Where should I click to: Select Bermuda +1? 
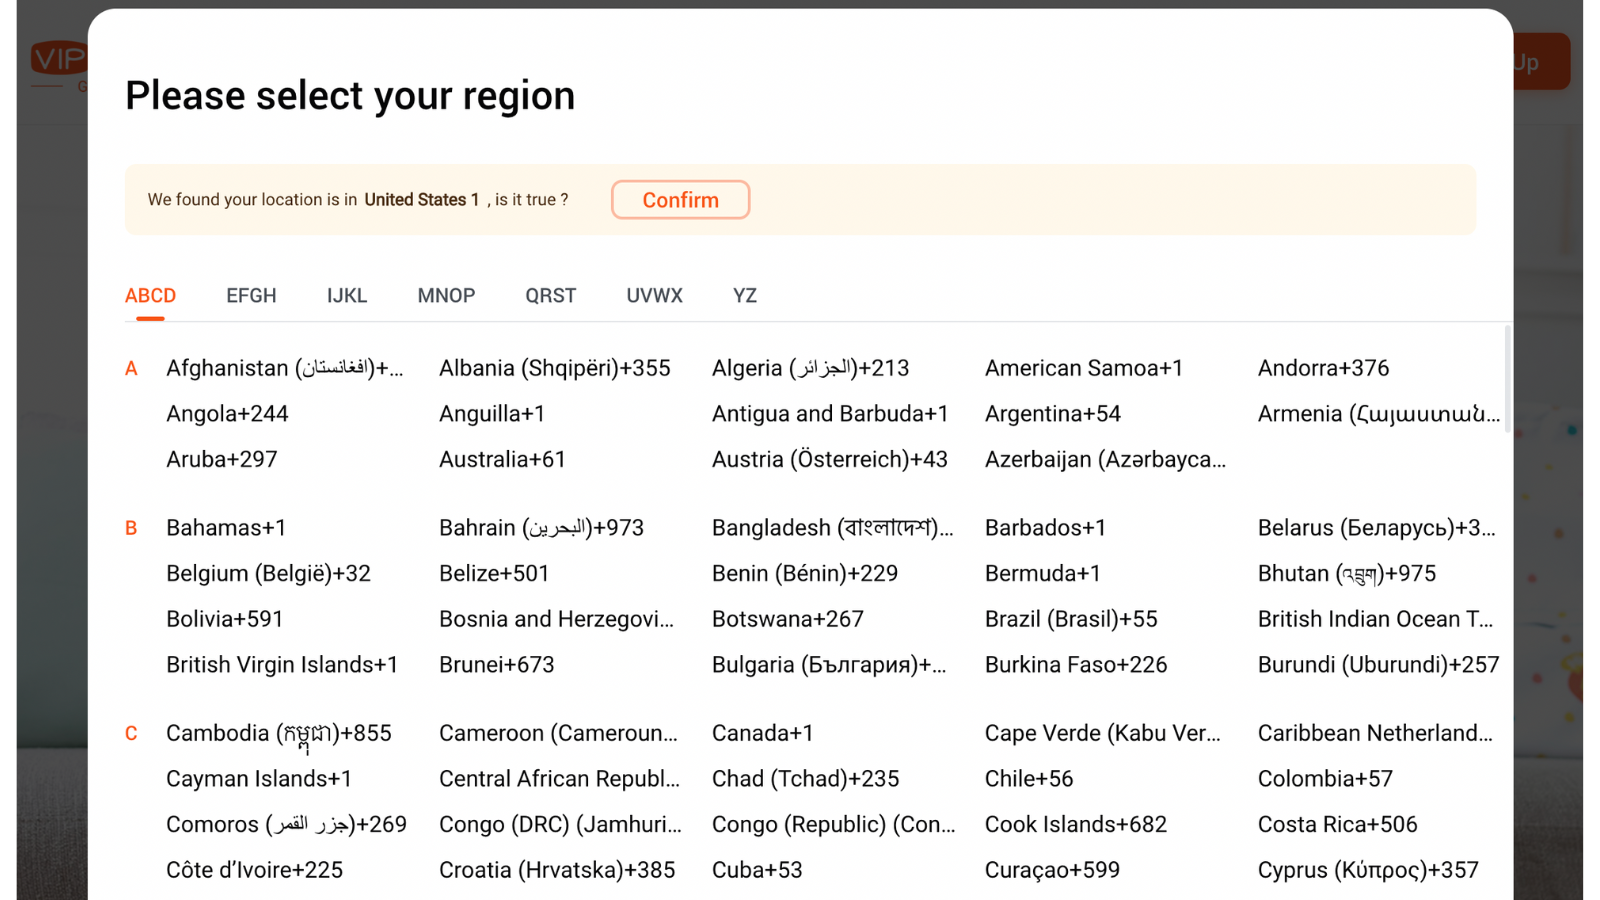[1043, 574]
